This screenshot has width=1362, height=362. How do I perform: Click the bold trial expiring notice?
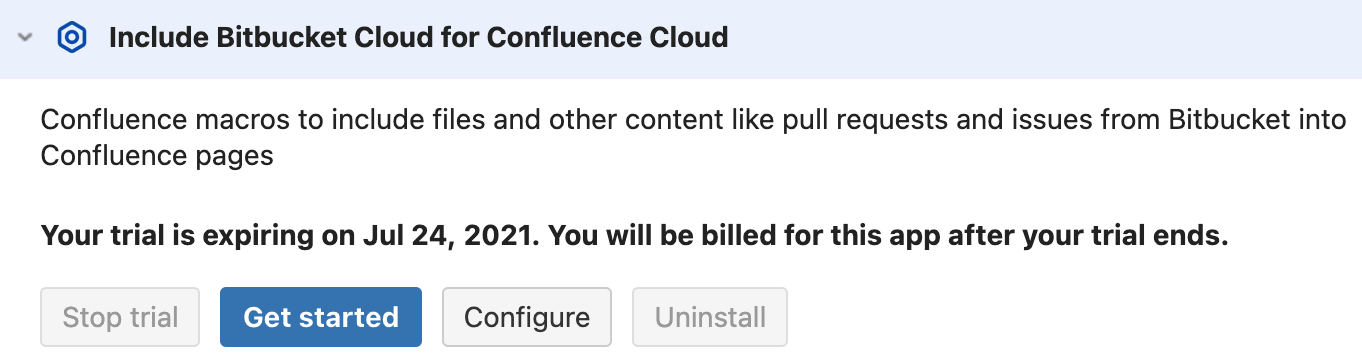[x=635, y=237]
